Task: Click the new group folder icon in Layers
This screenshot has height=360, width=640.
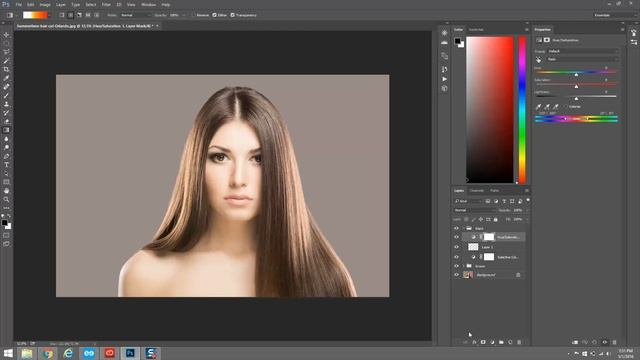Action: coord(501,342)
